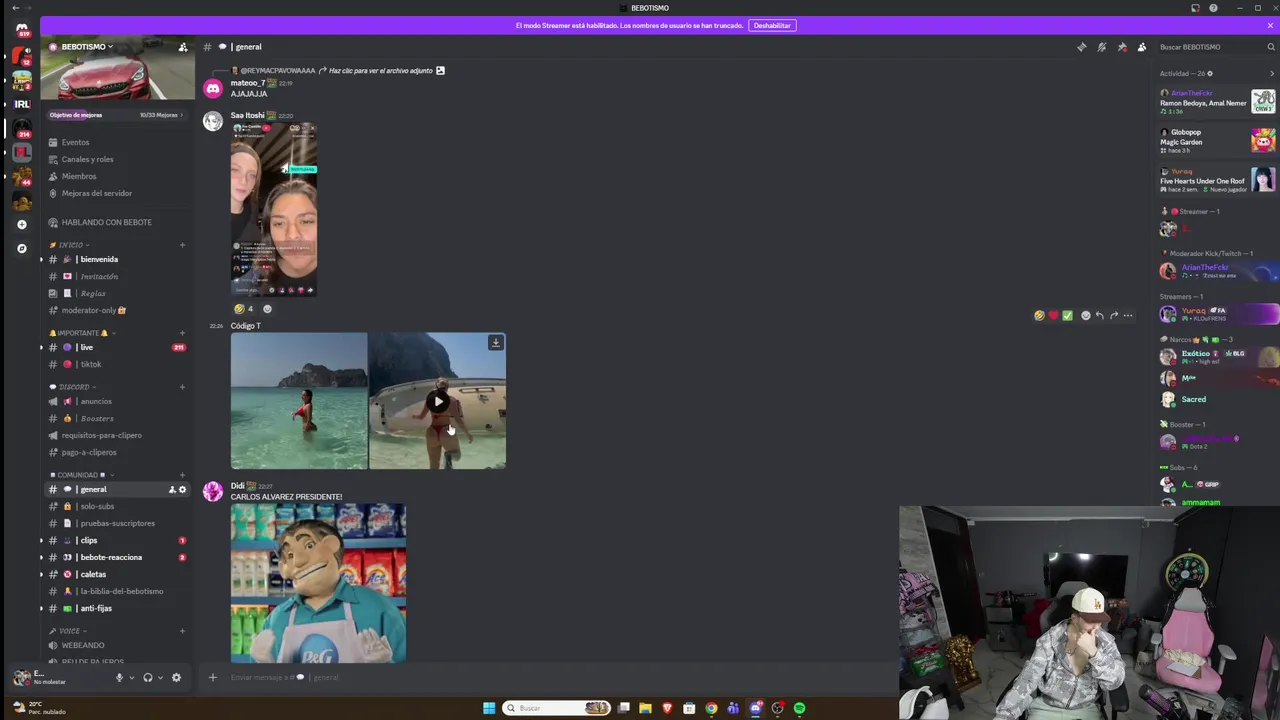Mute microphone toggle in user panel
The image size is (1280, 720).
[119, 678]
